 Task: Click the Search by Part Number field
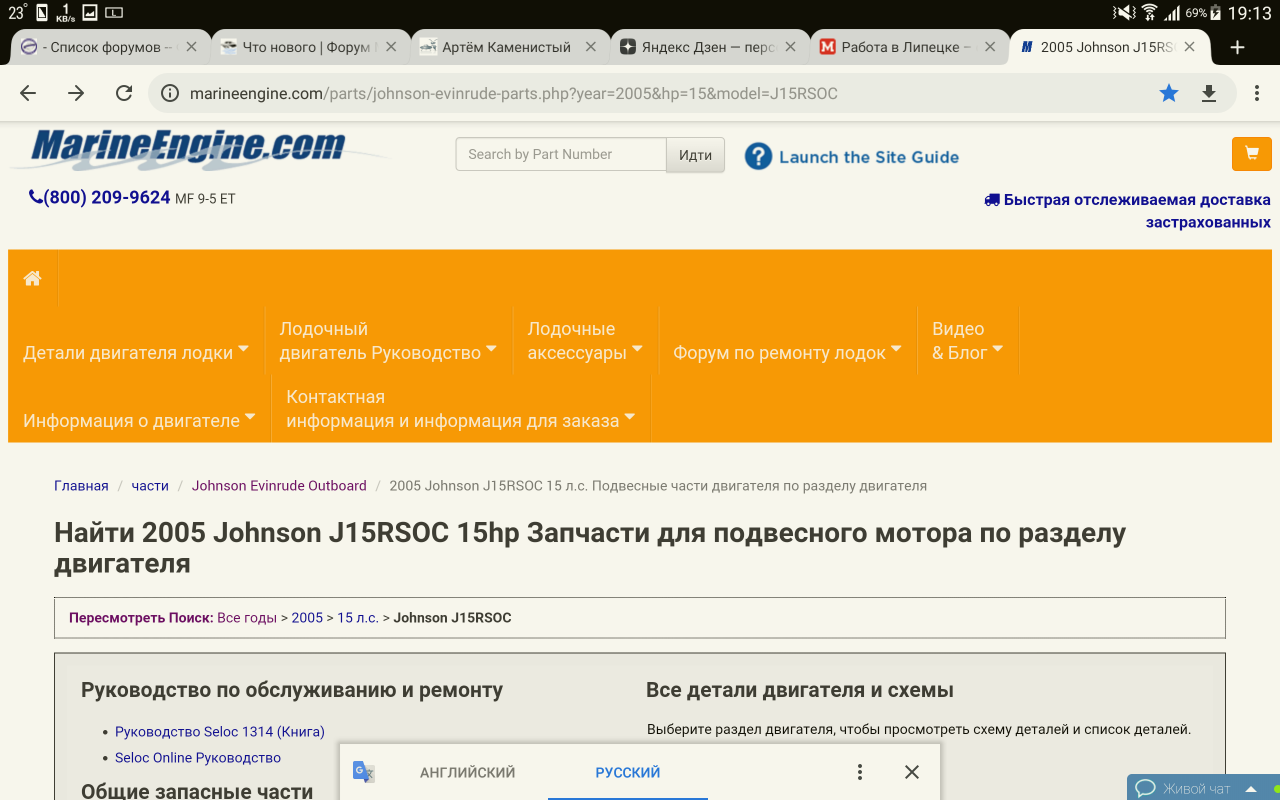click(560, 154)
